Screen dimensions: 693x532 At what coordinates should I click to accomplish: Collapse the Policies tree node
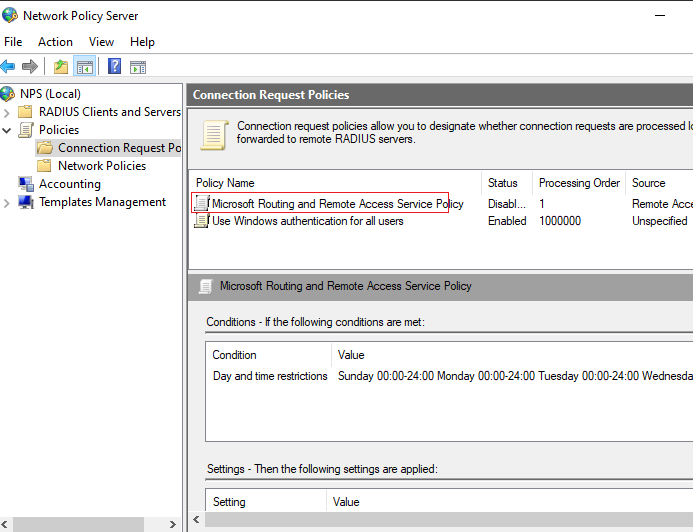point(7,130)
